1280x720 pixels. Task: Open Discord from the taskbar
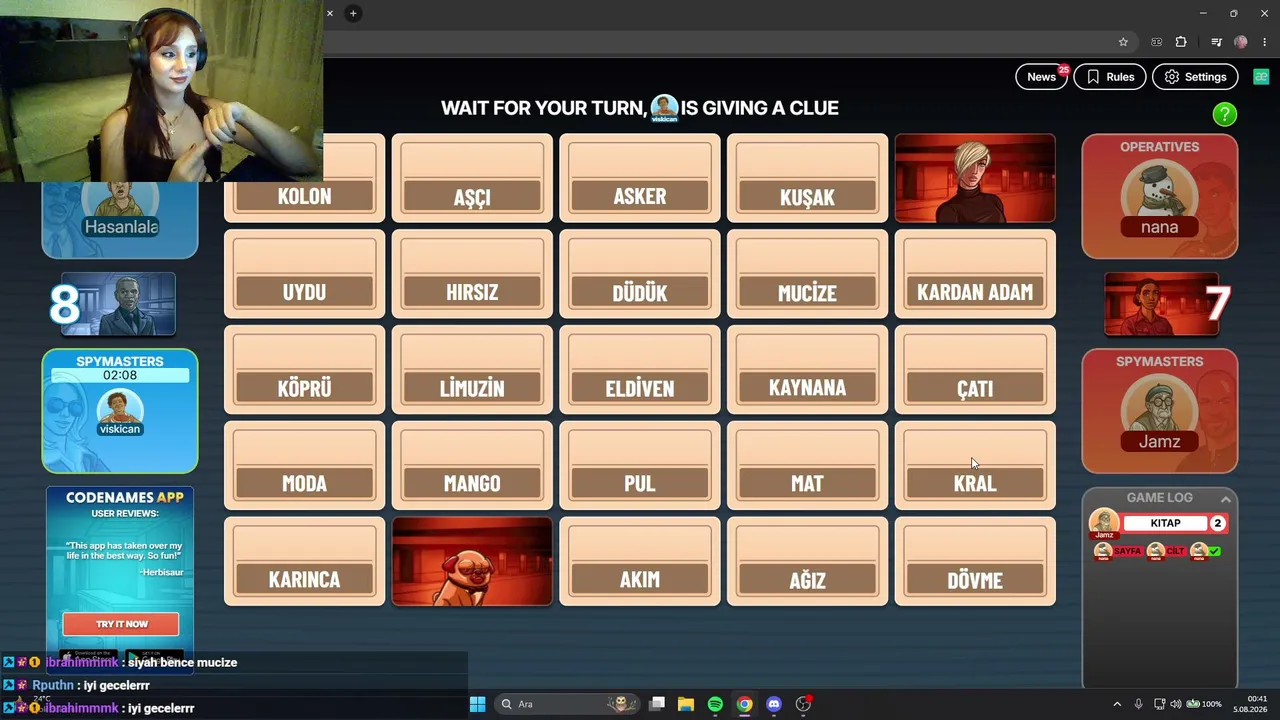(x=773, y=704)
